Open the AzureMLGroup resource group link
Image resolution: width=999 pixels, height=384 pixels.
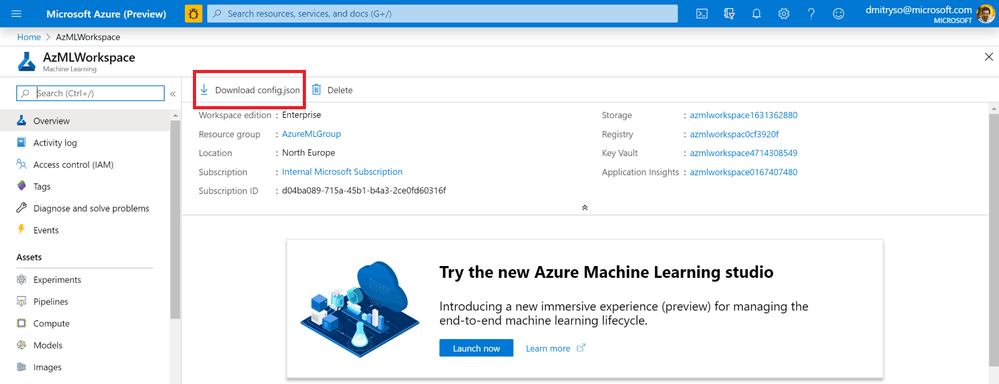click(x=312, y=134)
